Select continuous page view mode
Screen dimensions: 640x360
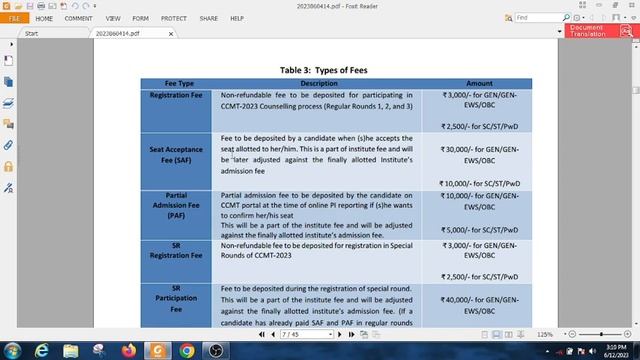coord(496,335)
